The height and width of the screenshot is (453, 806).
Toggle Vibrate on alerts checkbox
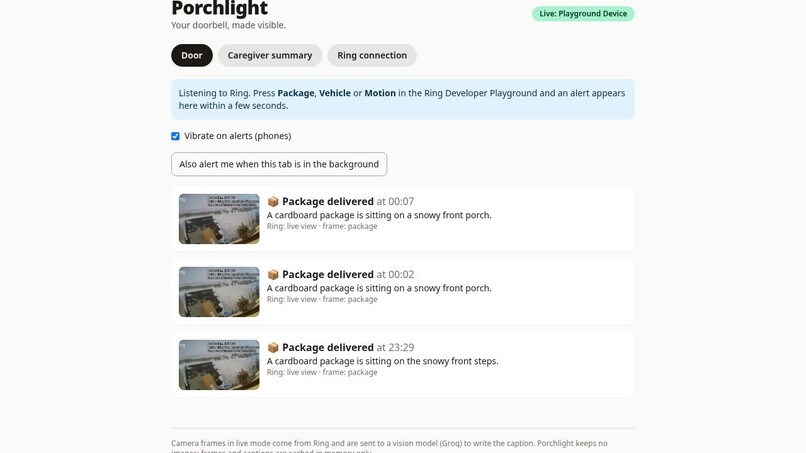(x=175, y=136)
